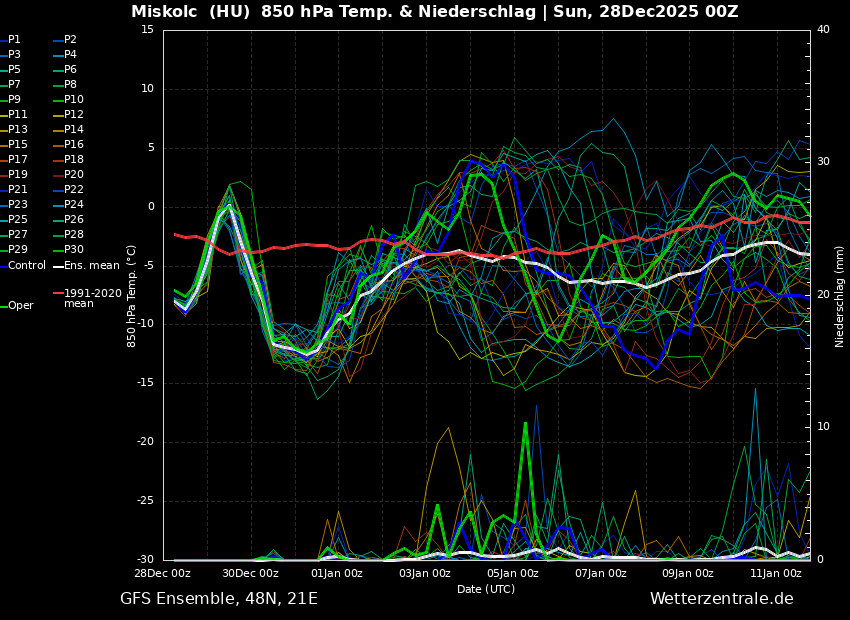The image size is (850, 620).
Task: Select the 01Jan 00z date tick
Action: (x=337, y=574)
